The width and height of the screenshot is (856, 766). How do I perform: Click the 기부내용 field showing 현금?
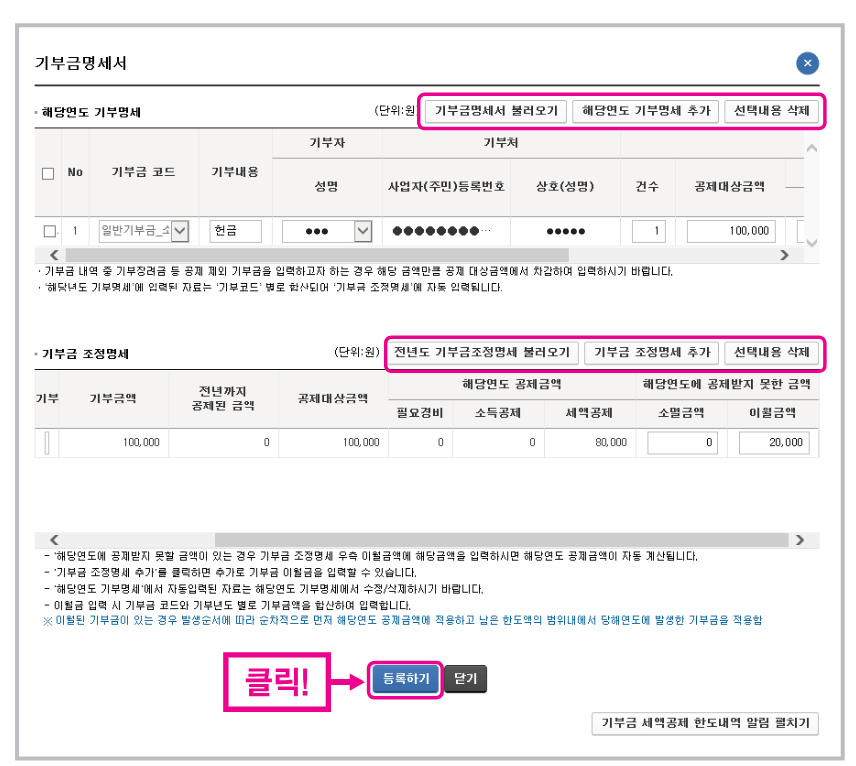coord(233,230)
